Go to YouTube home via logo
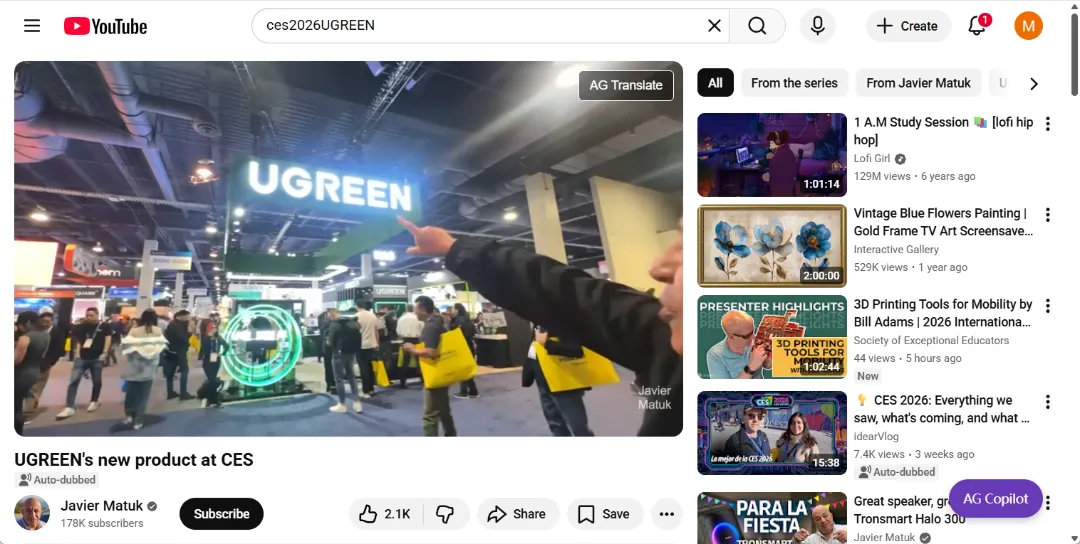 pyautogui.click(x=105, y=26)
